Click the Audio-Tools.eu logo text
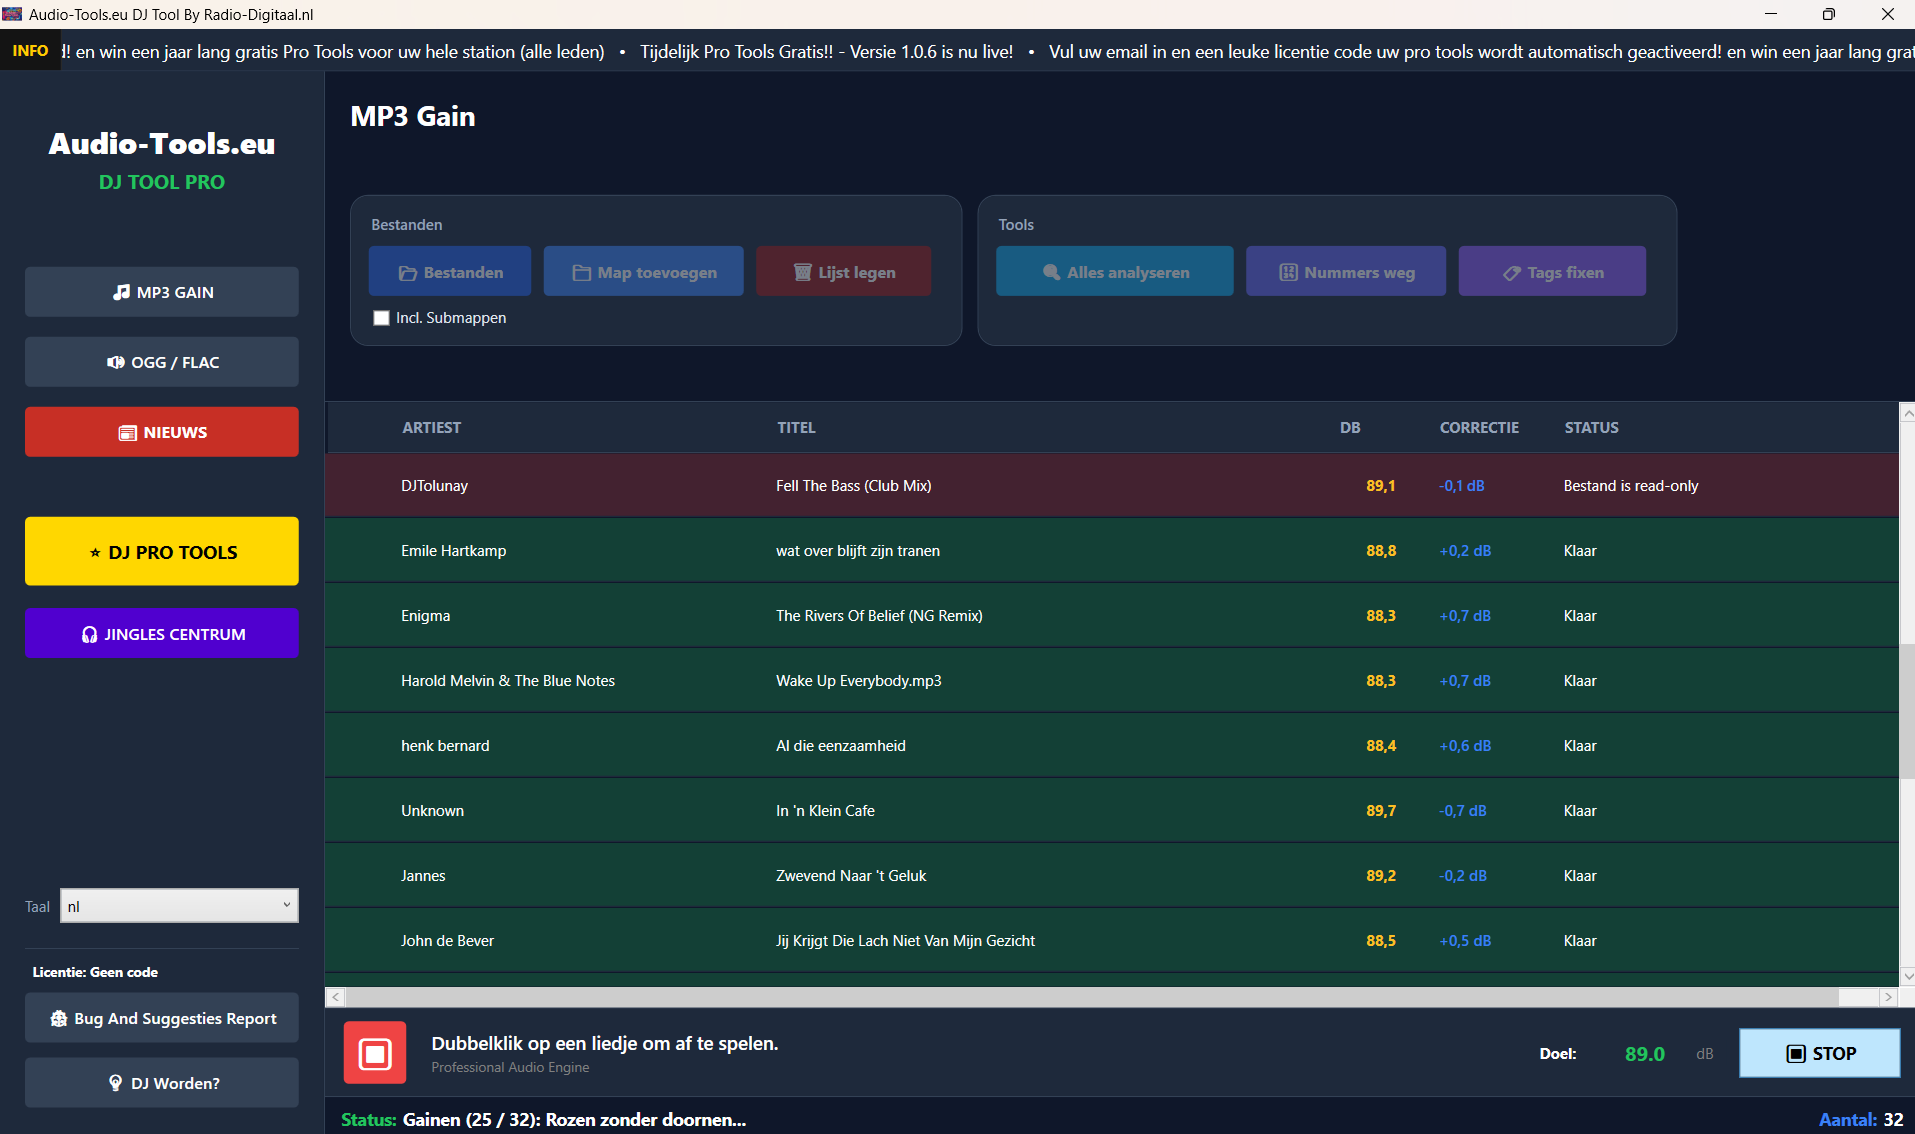Viewport: 1915px width, 1134px height. [162, 144]
